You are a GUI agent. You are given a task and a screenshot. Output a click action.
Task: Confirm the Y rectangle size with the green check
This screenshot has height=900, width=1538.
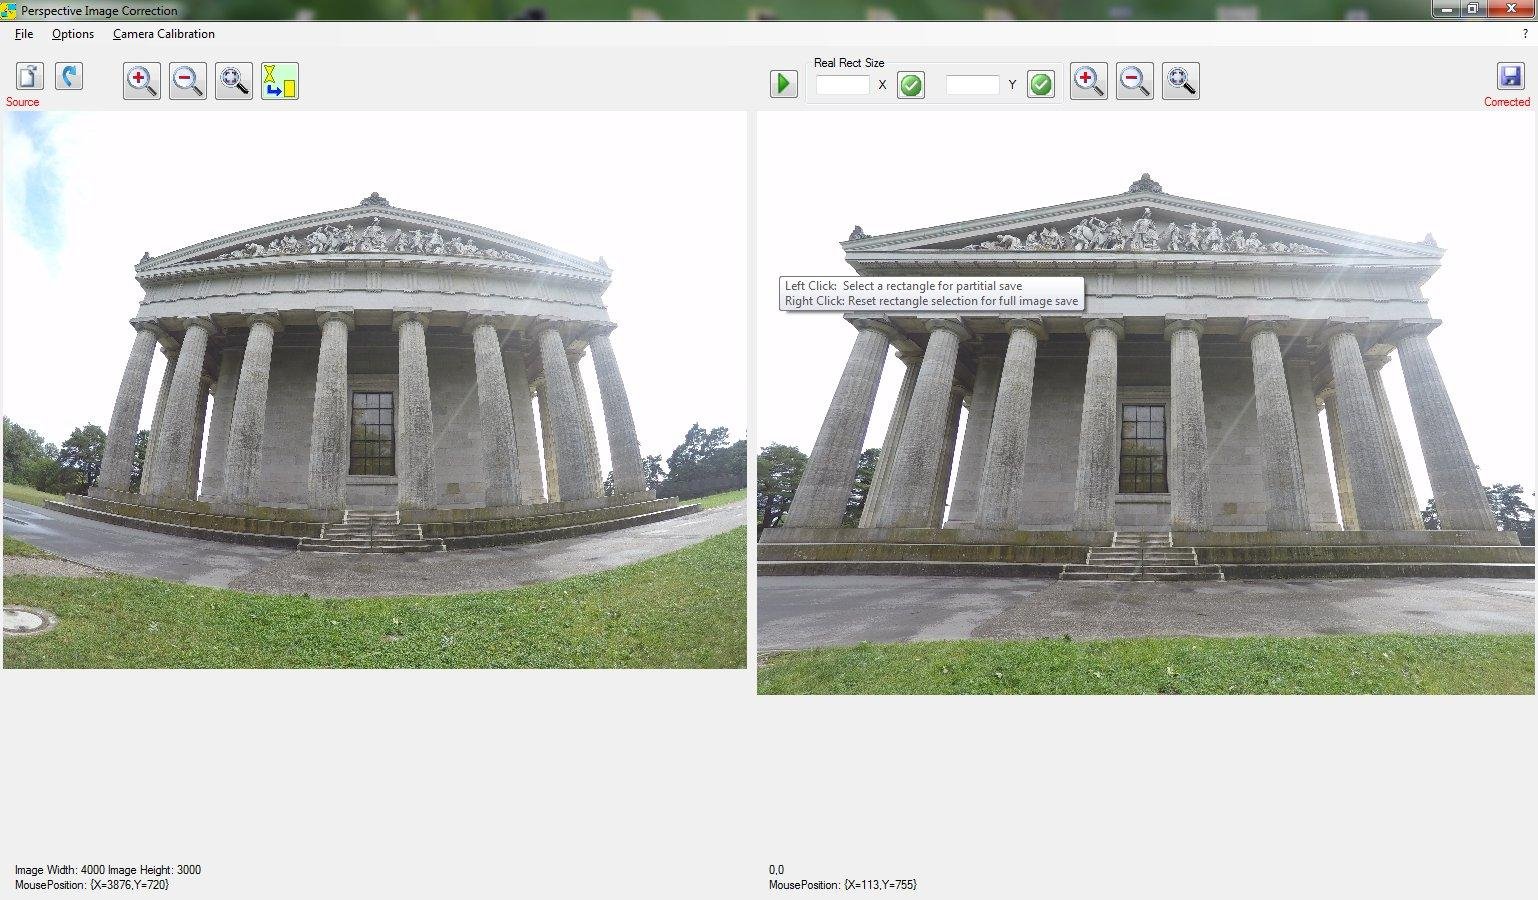[x=1040, y=85]
